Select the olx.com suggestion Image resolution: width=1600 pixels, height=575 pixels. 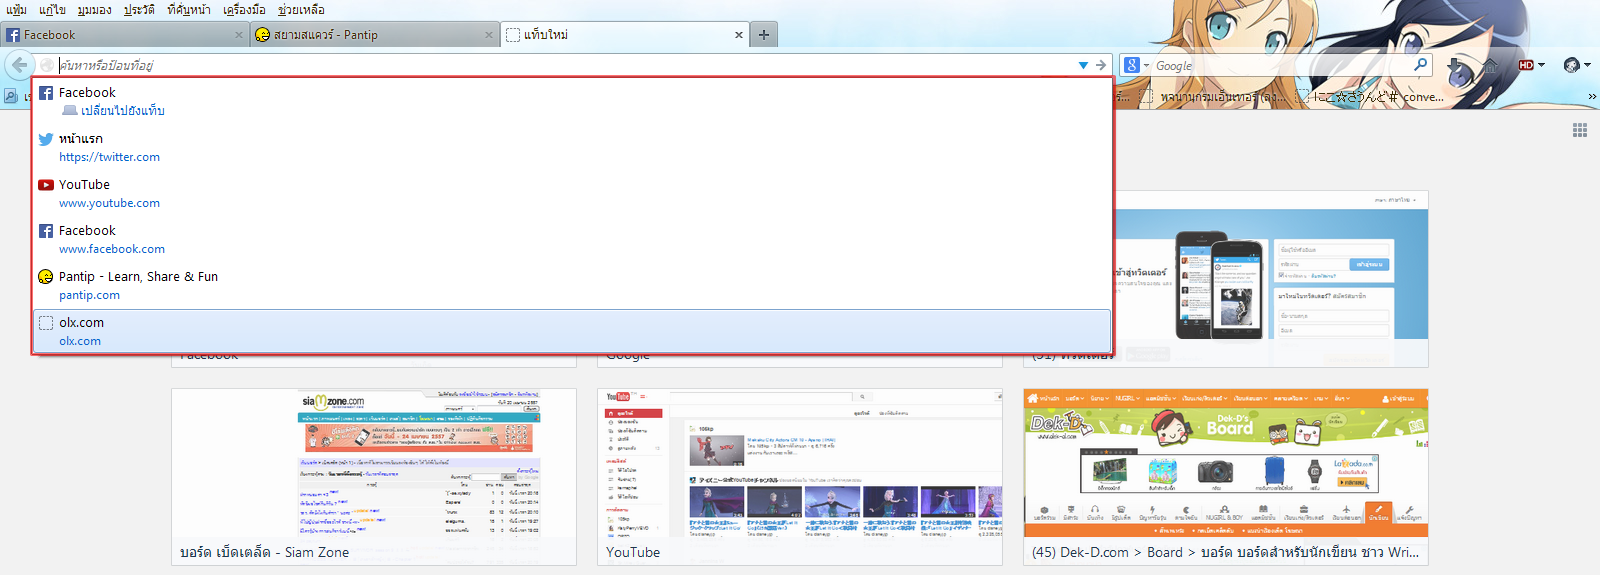(x=573, y=331)
